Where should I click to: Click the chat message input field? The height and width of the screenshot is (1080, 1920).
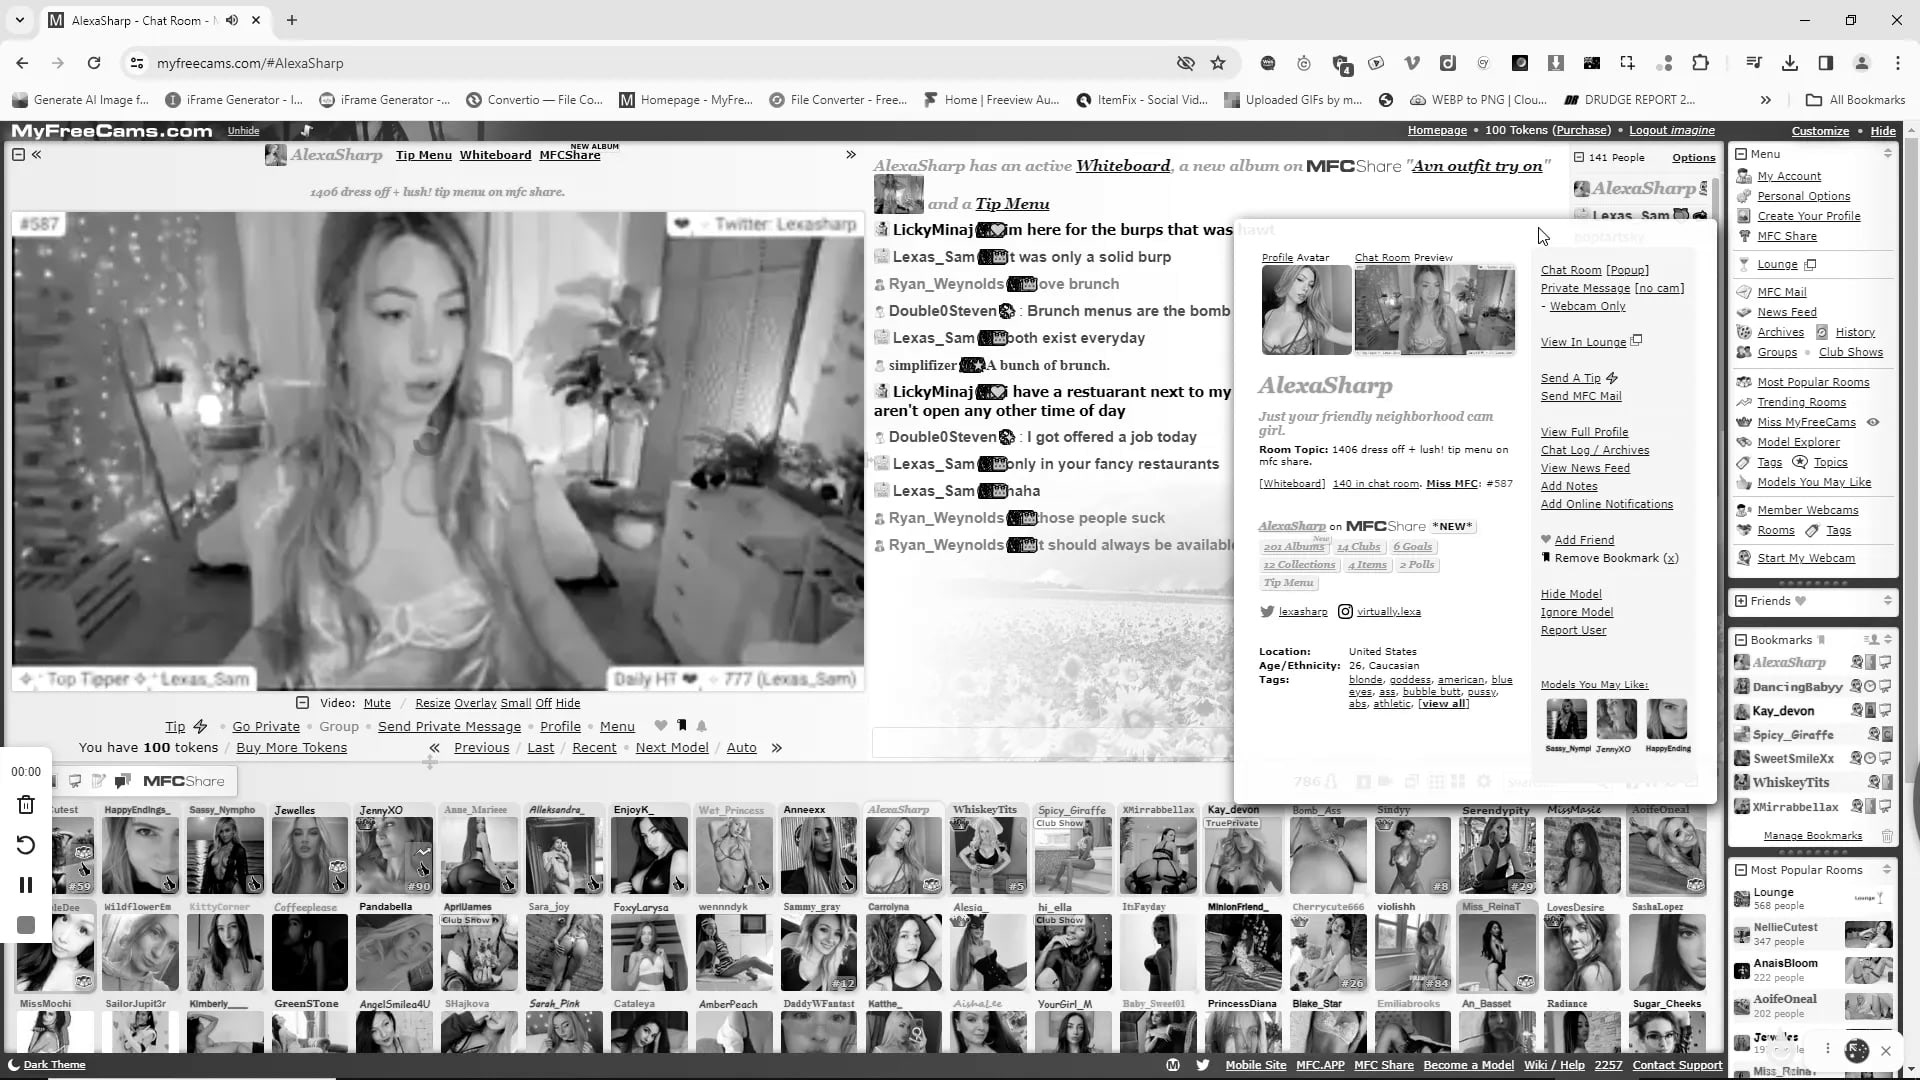(1052, 742)
